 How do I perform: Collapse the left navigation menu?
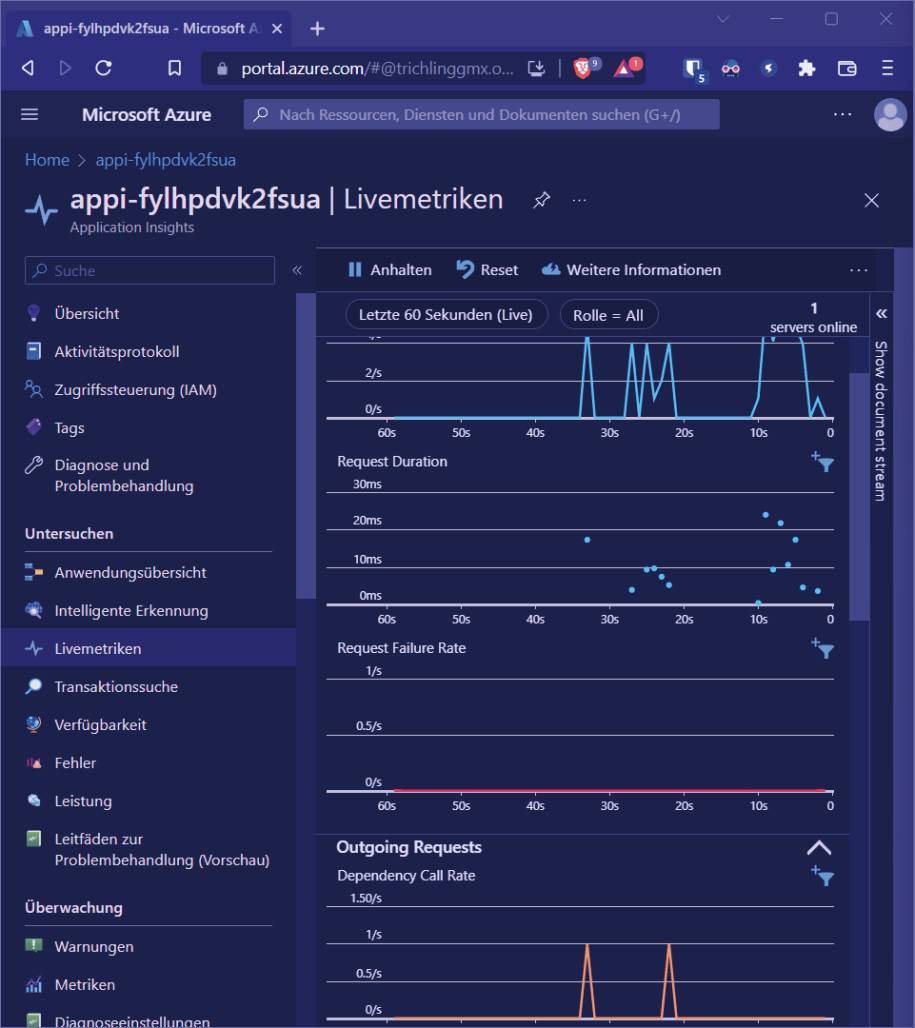(297, 270)
